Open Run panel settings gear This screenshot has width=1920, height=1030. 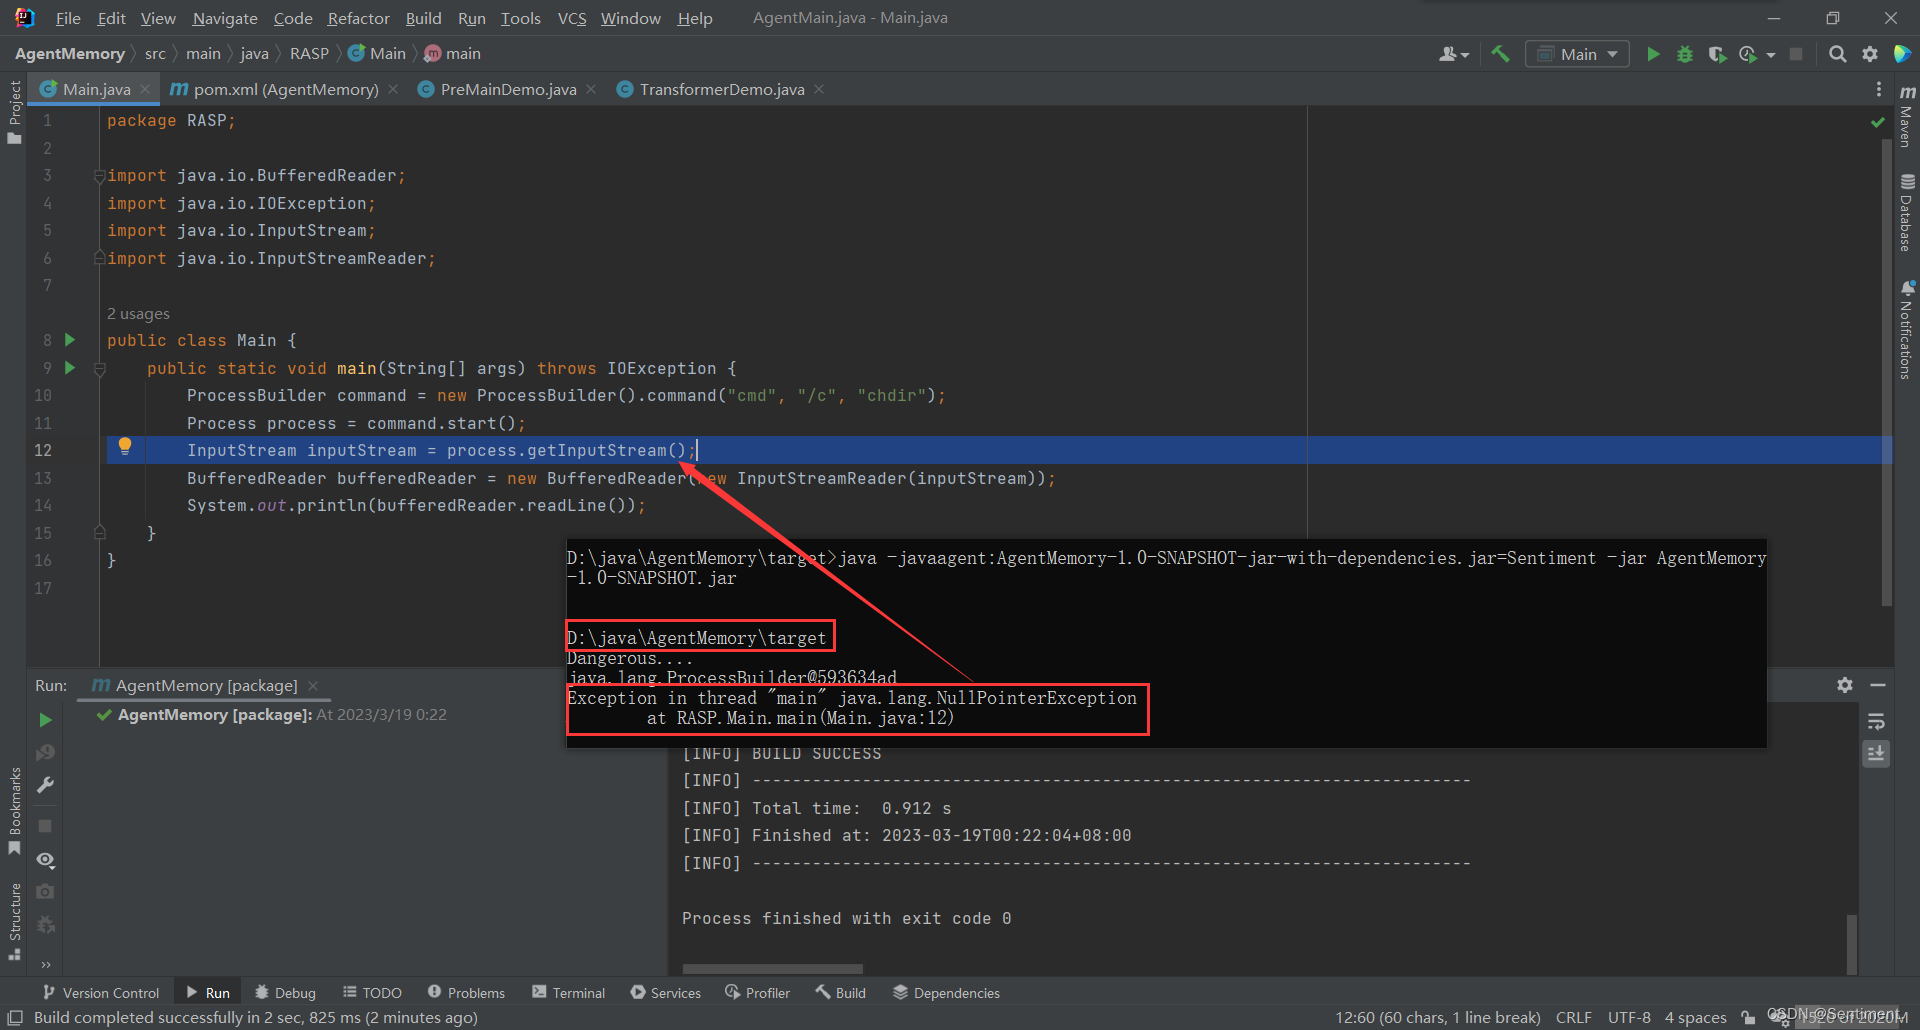coord(1845,685)
